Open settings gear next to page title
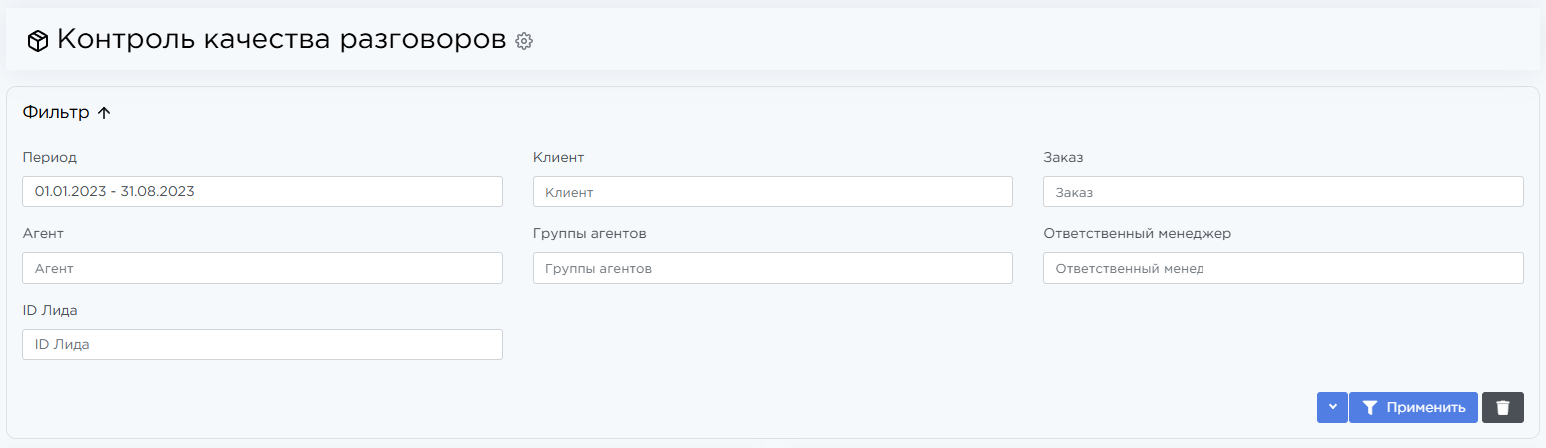The width and height of the screenshot is (1546, 448). point(524,41)
